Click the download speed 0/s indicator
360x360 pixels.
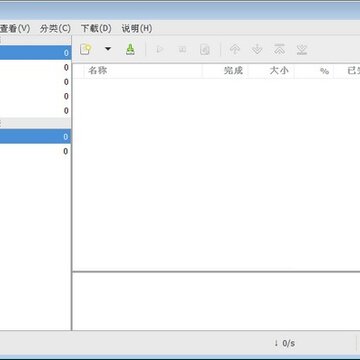(285, 343)
